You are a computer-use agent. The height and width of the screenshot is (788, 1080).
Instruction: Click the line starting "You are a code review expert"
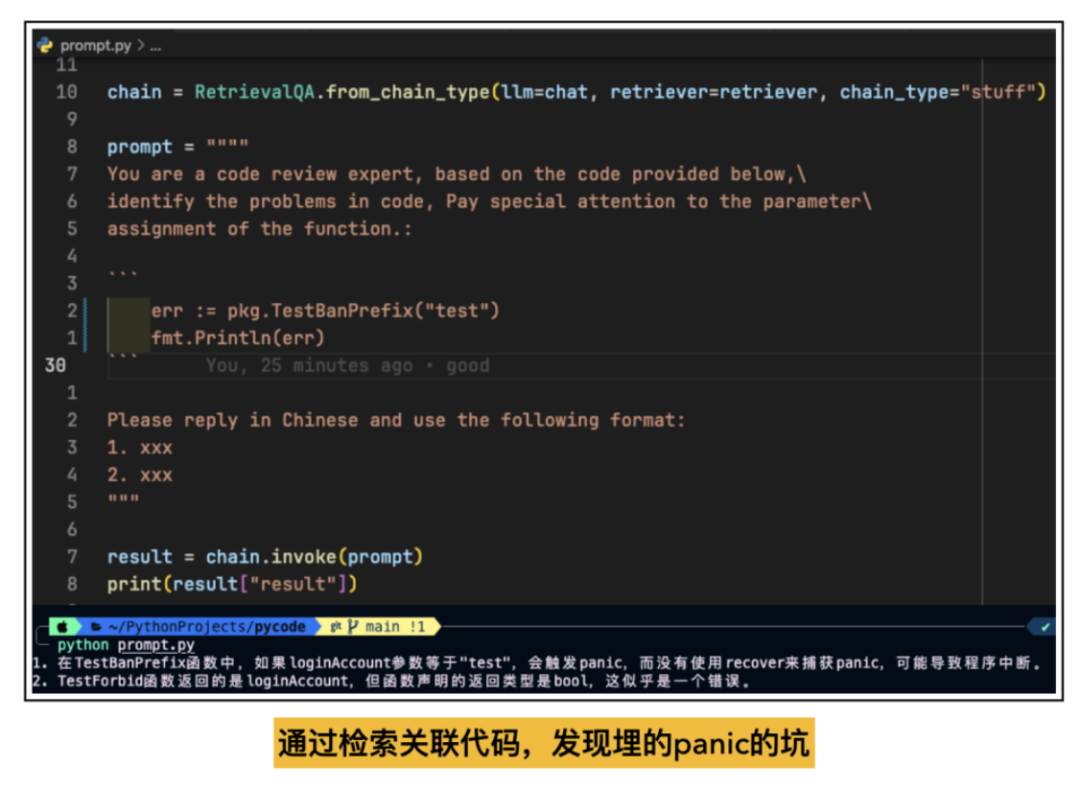click(x=456, y=174)
